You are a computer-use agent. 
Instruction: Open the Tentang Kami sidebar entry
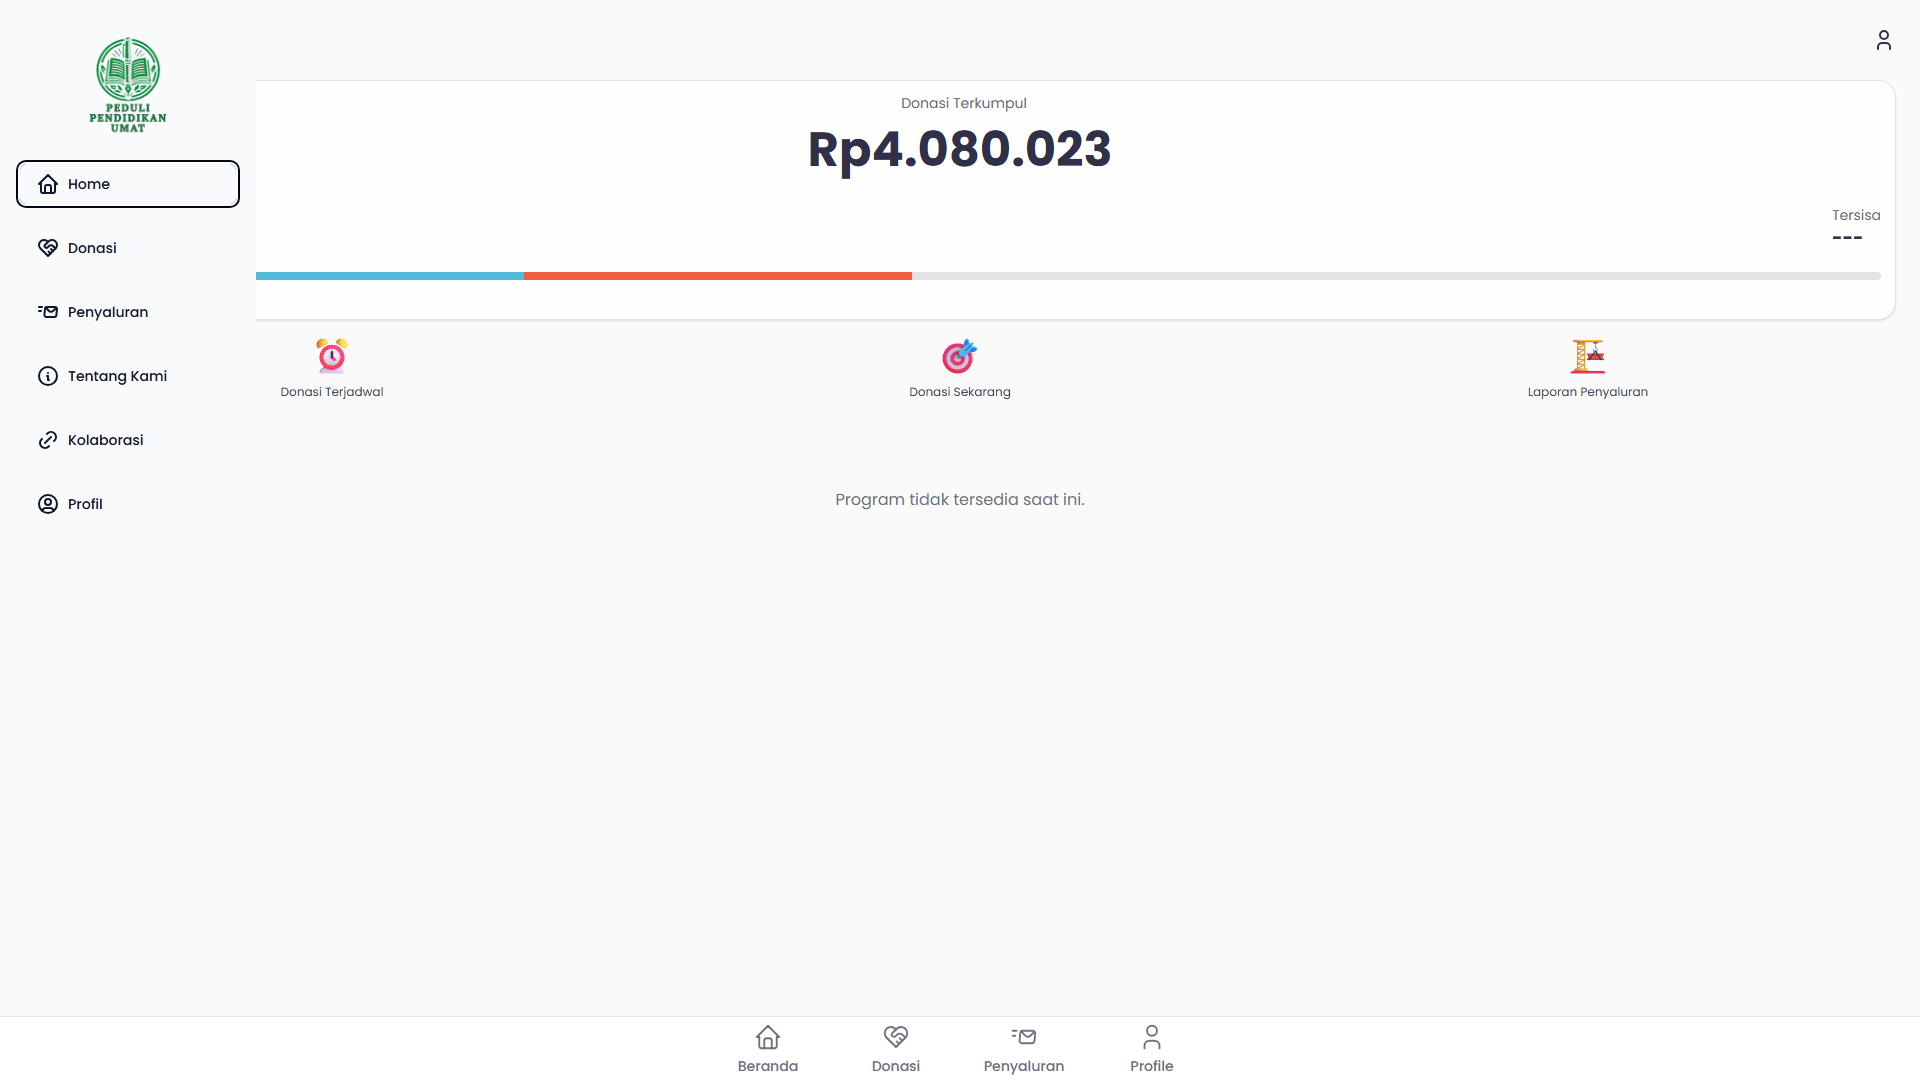point(117,375)
